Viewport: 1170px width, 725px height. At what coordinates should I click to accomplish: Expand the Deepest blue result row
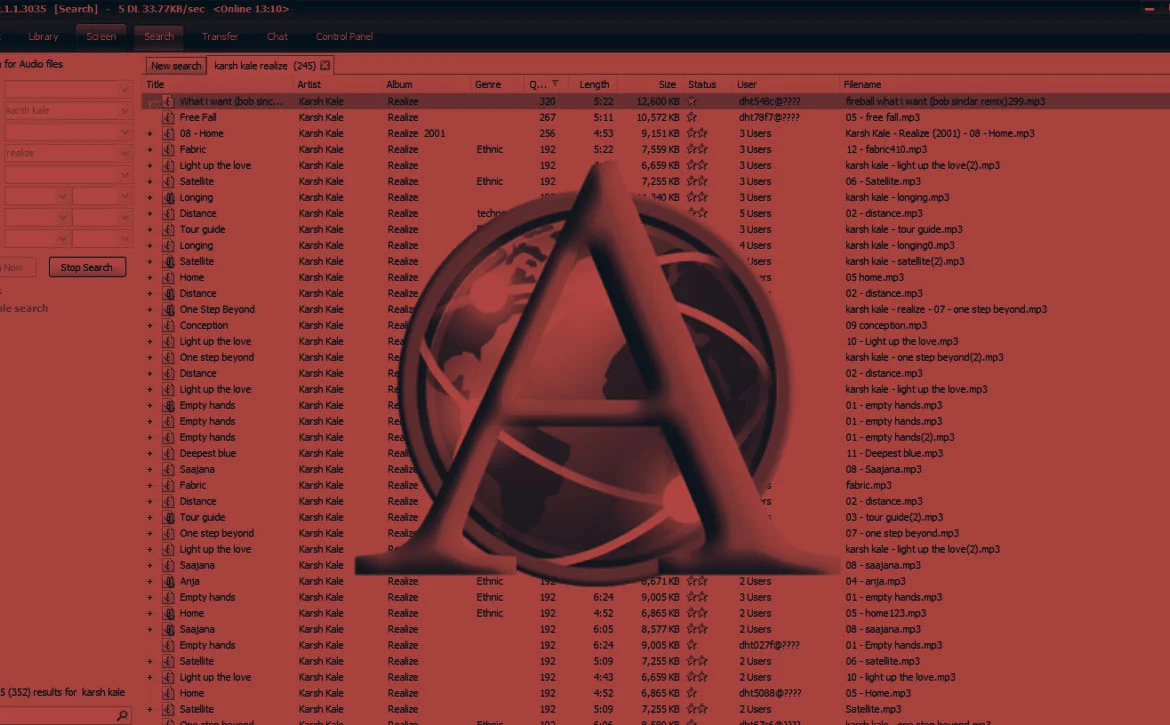coord(150,453)
